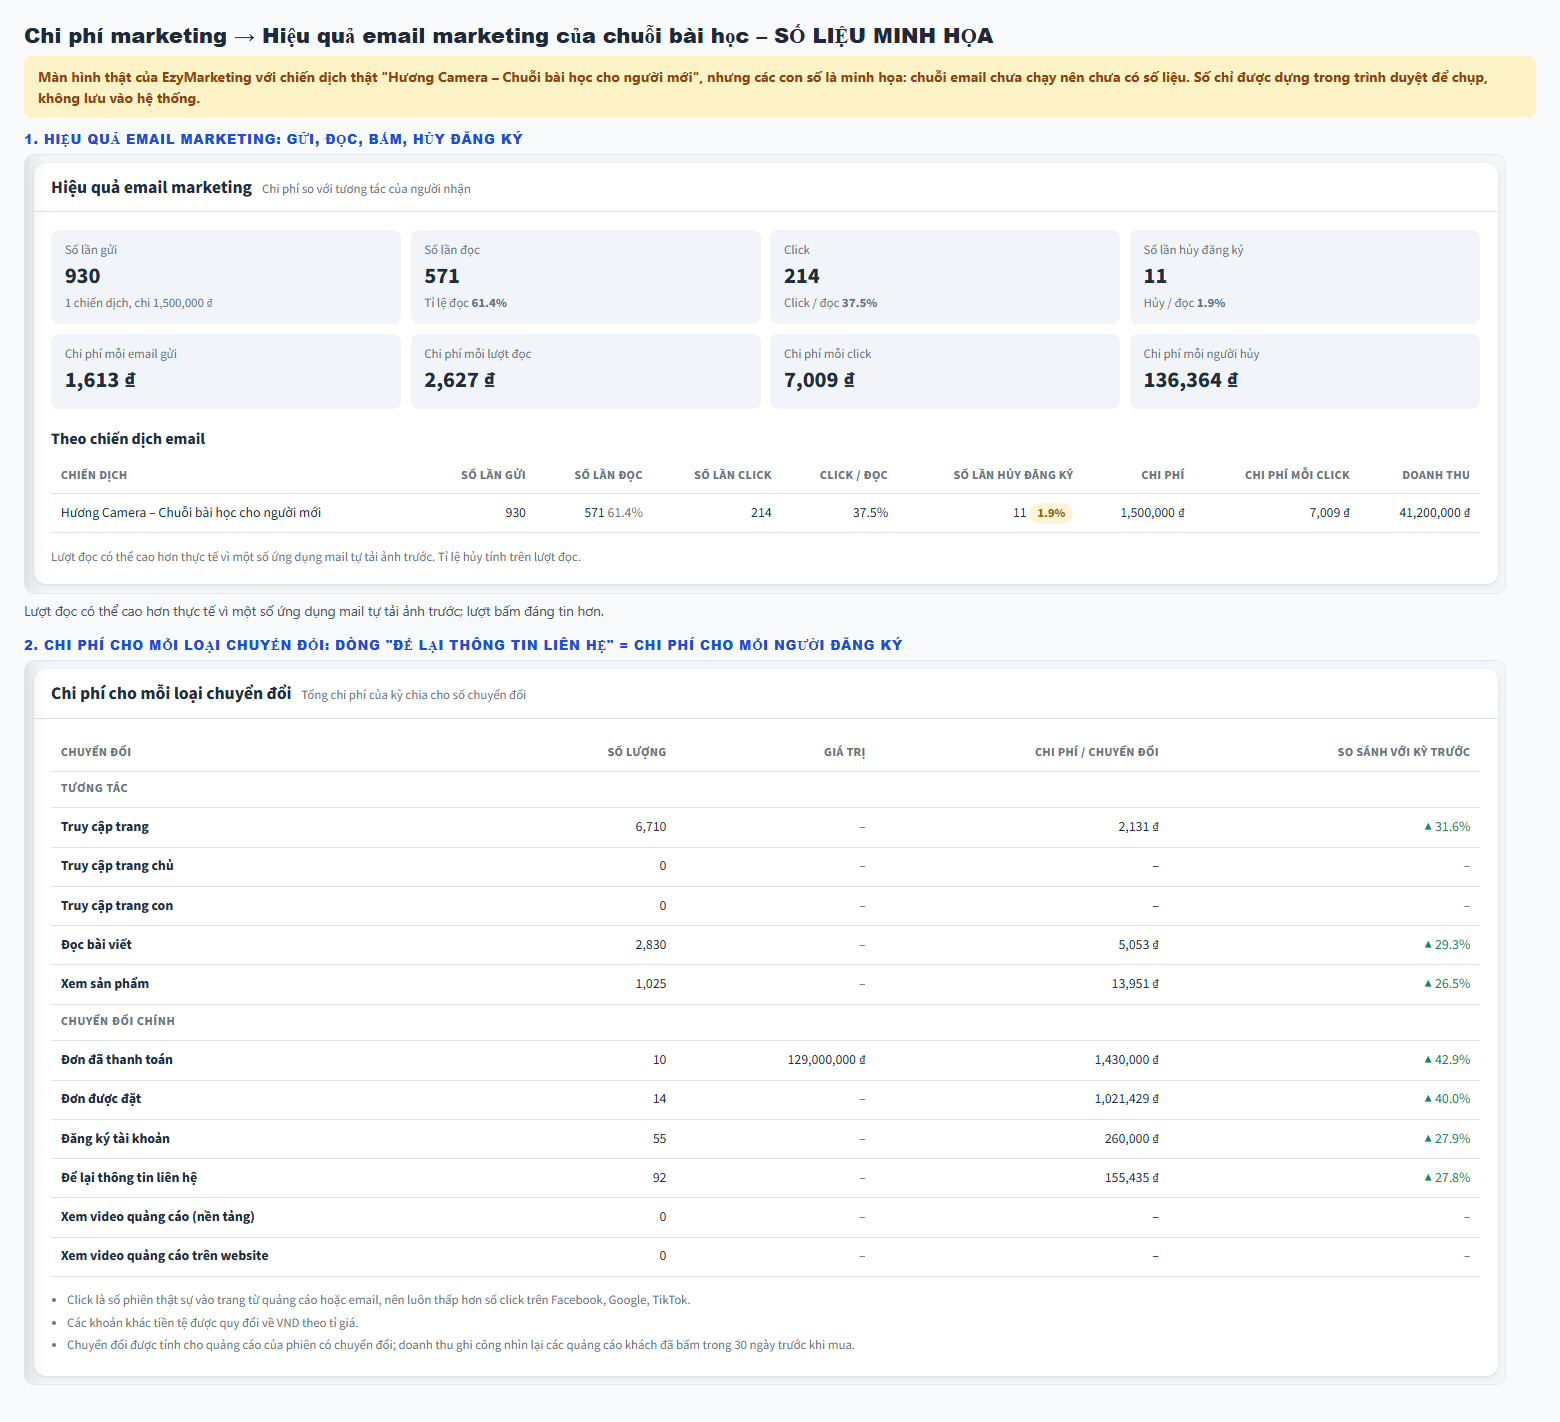Select the "Click / đọc 37.5%" card line
The height and width of the screenshot is (1422, 1560).
pos(830,303)
